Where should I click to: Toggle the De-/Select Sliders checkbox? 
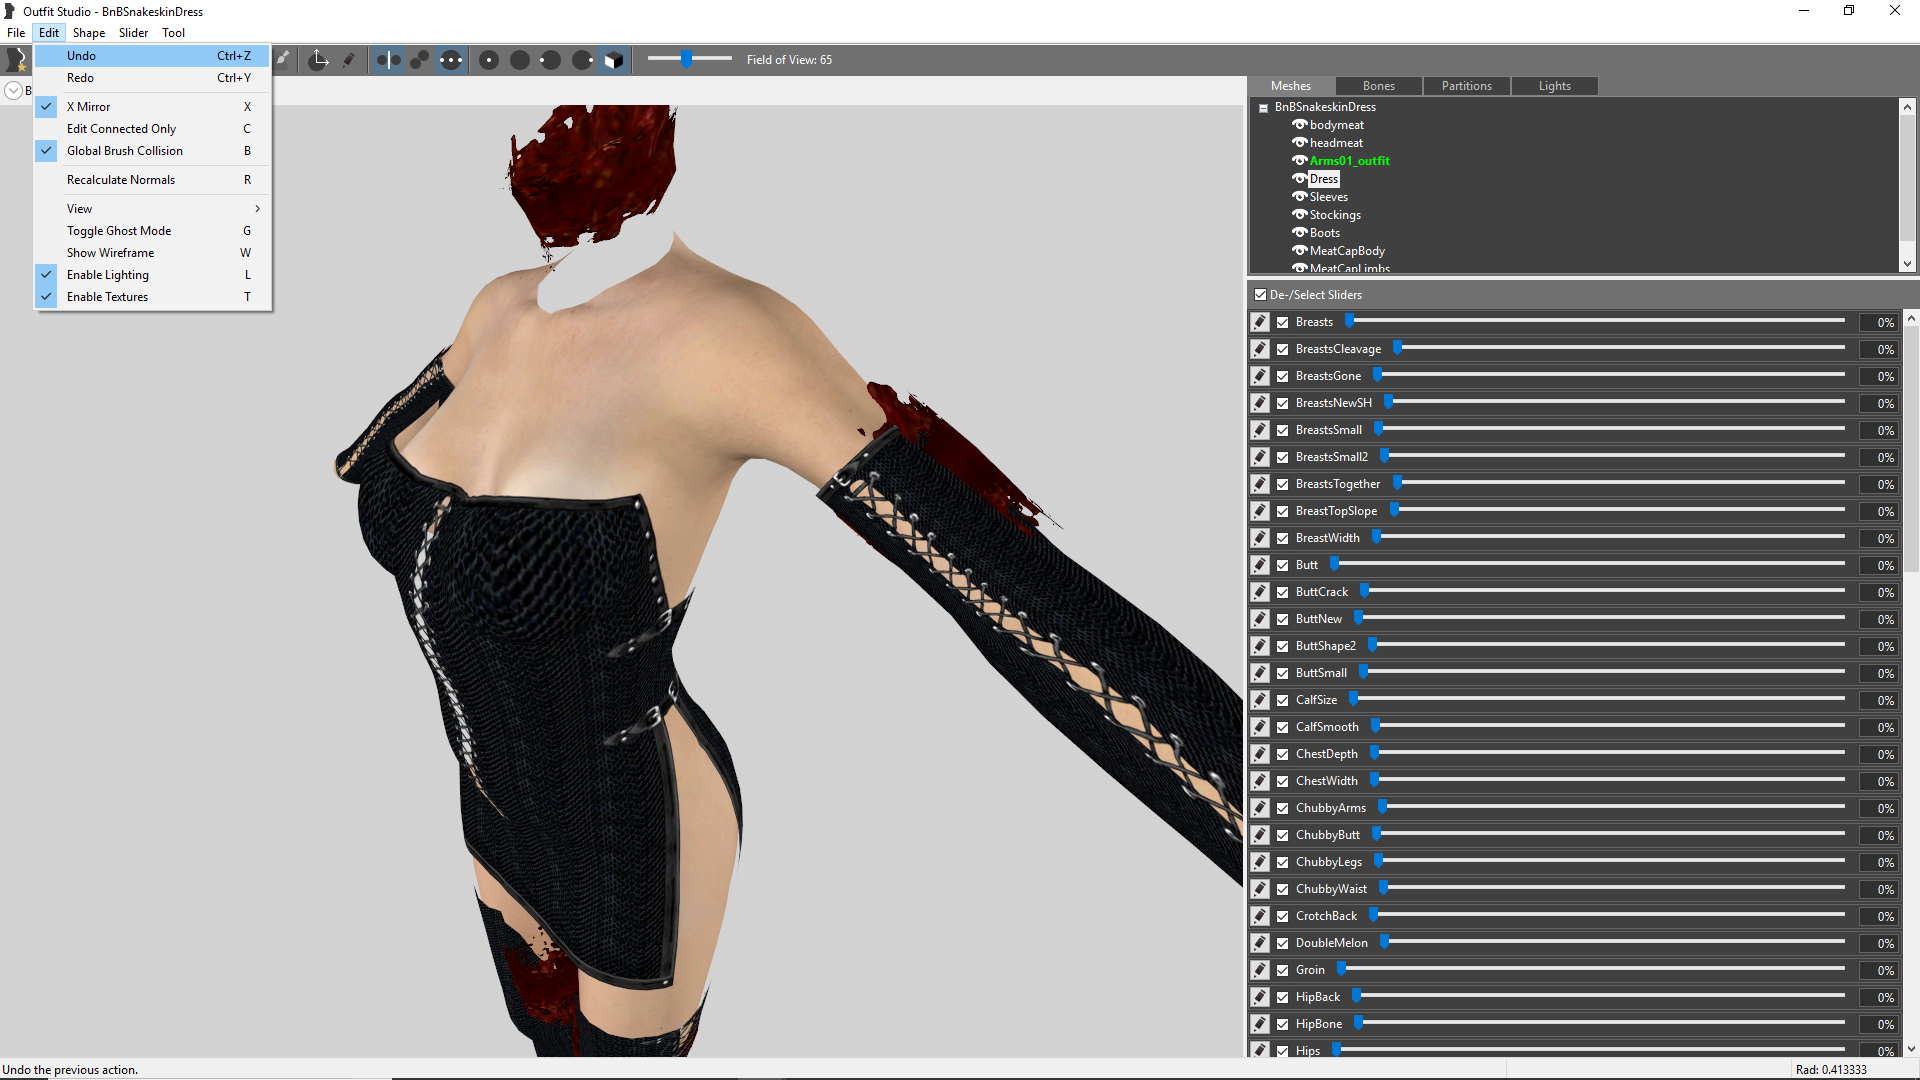click(x=1260, y=295)
